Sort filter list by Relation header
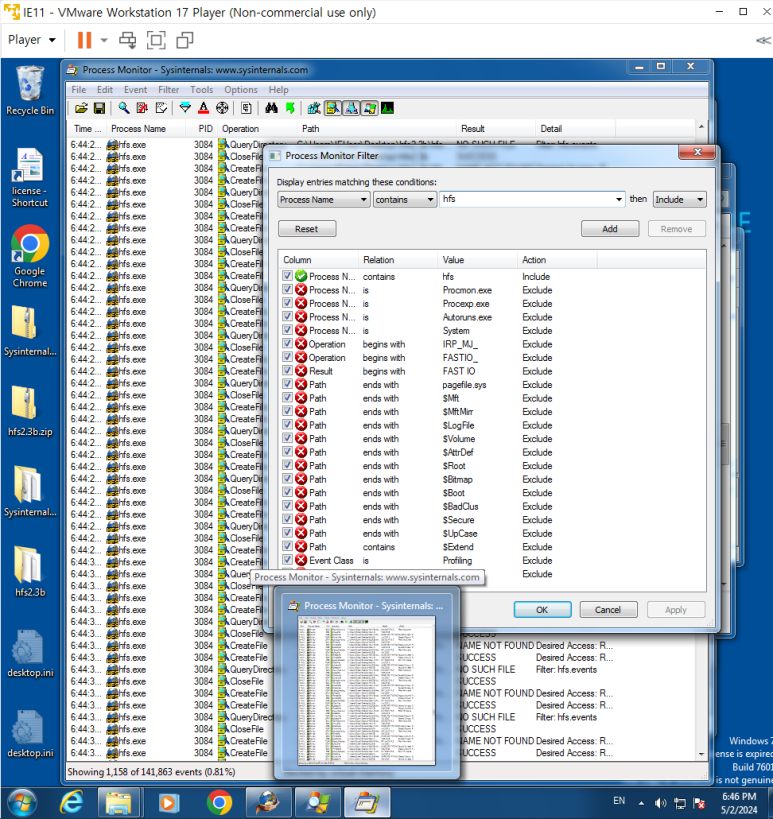The image size is (773, 819). click(x=397, y=260)
